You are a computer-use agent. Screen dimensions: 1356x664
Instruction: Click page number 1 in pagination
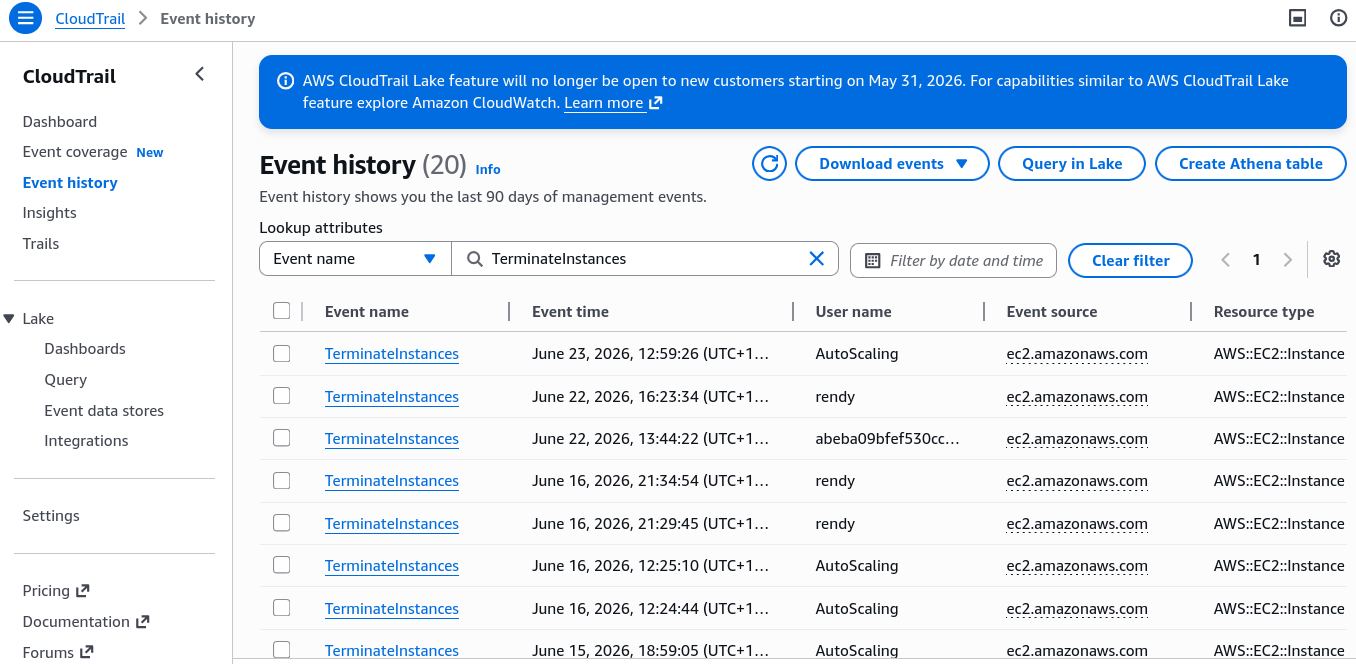point(1257,260)
